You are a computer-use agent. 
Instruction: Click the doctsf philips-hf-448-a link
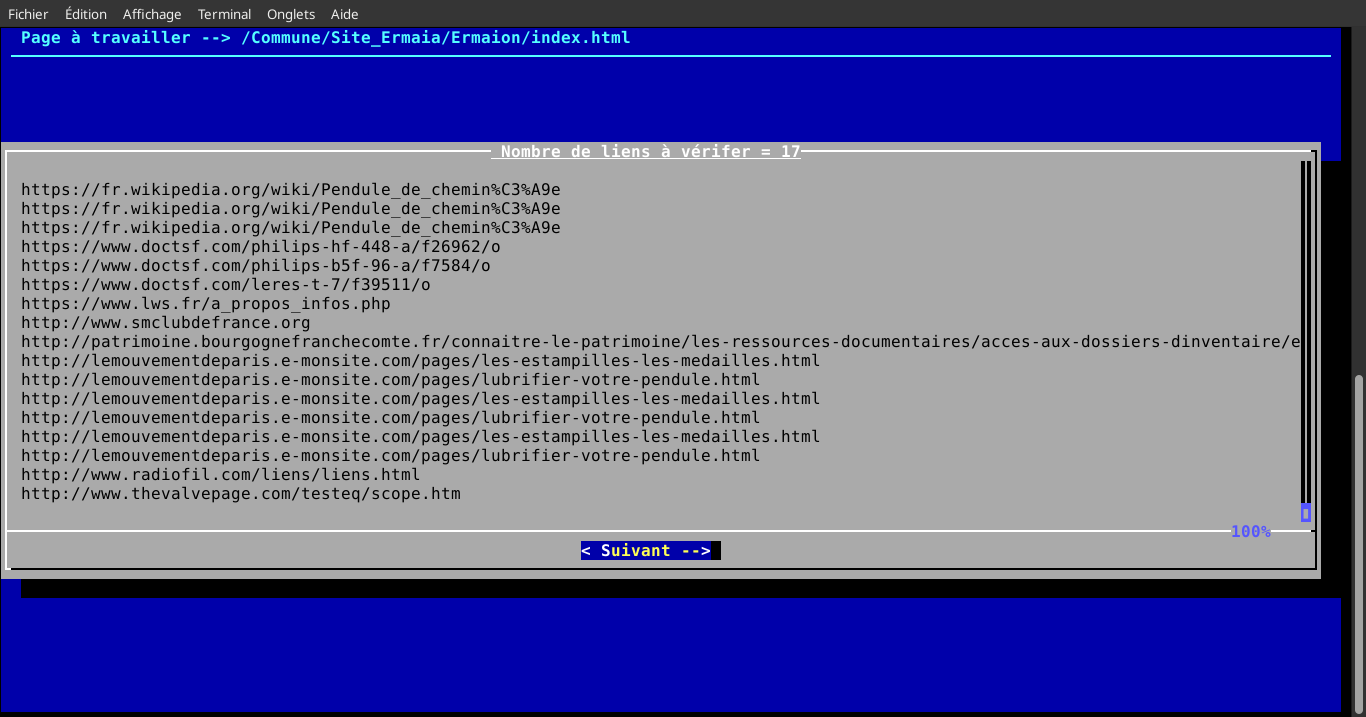click(260, 247)
